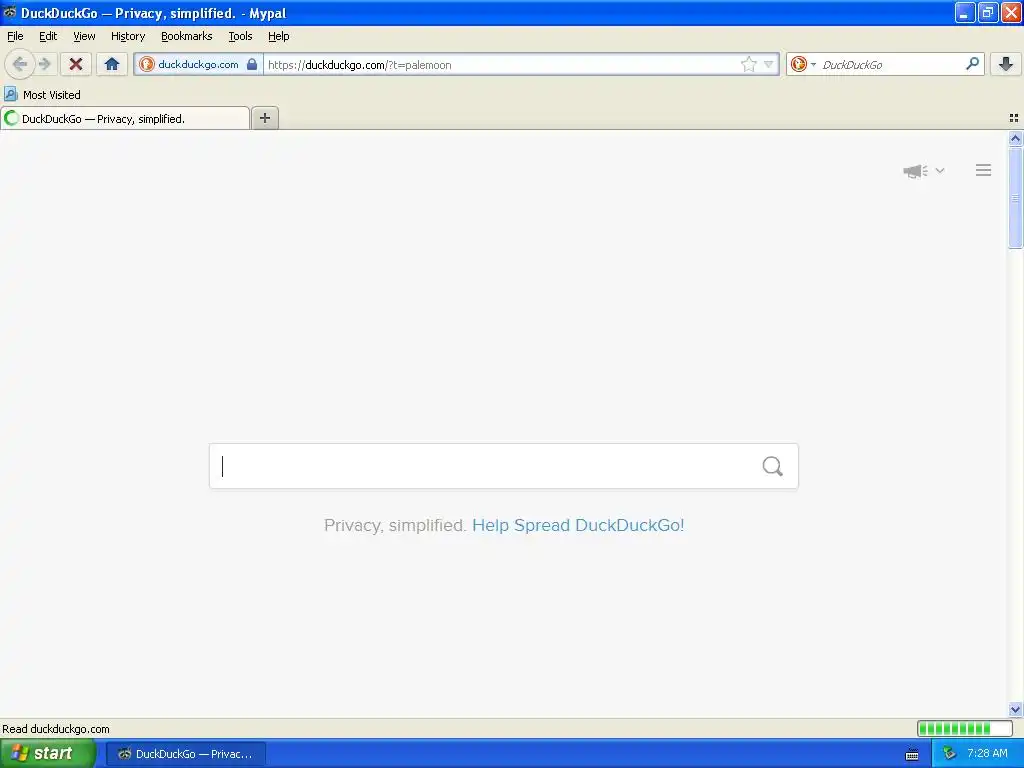
Task: Open the URL history dropdown arrow
Action: coord(769,64)
